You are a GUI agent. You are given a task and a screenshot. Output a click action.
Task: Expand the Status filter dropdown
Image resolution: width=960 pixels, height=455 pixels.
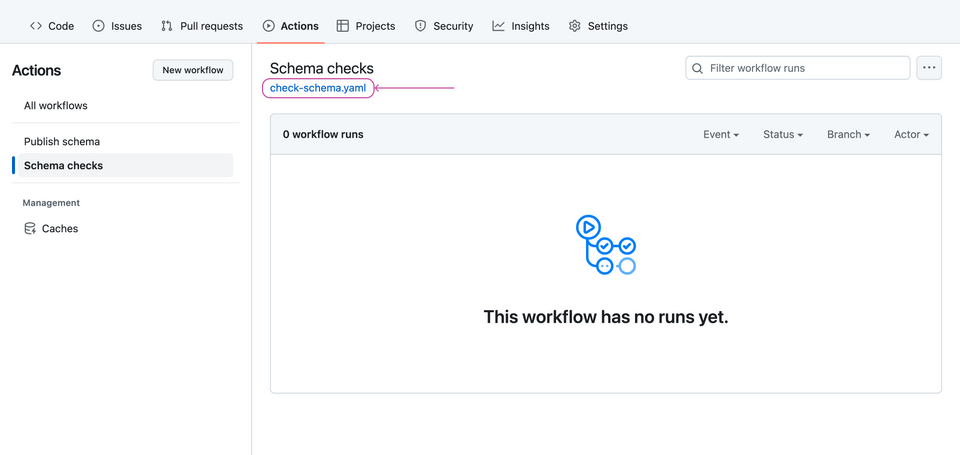tap(782, 134)
